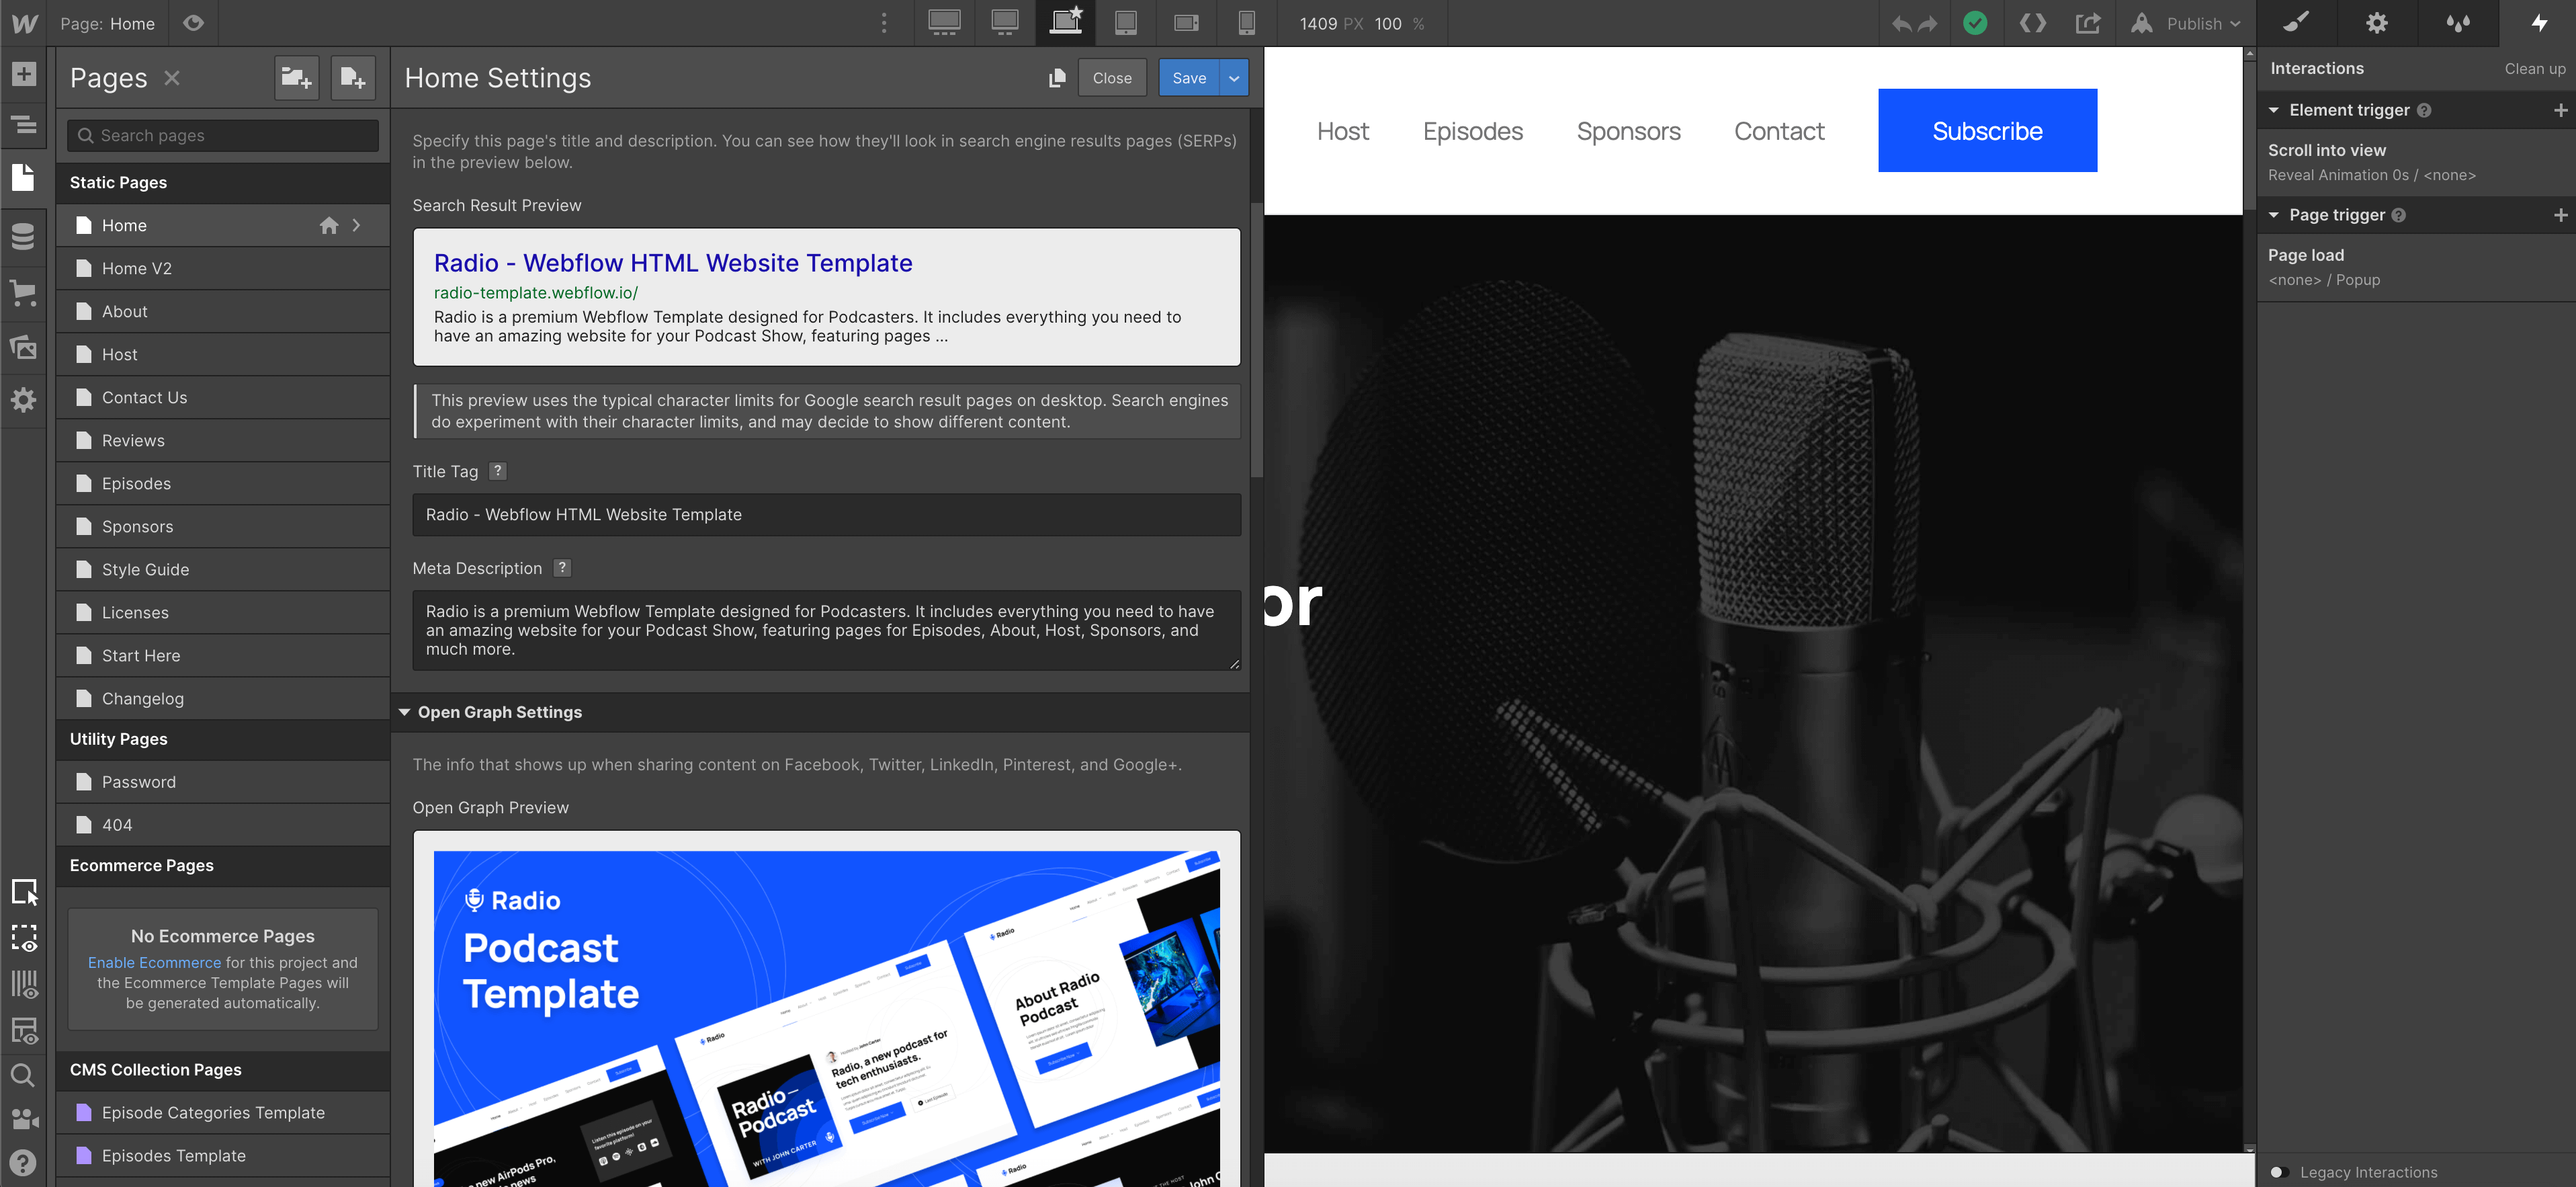Switch to mobile portrait breakpoint
This screenshot has width=2576, height=1187.
coord(1246,22)
